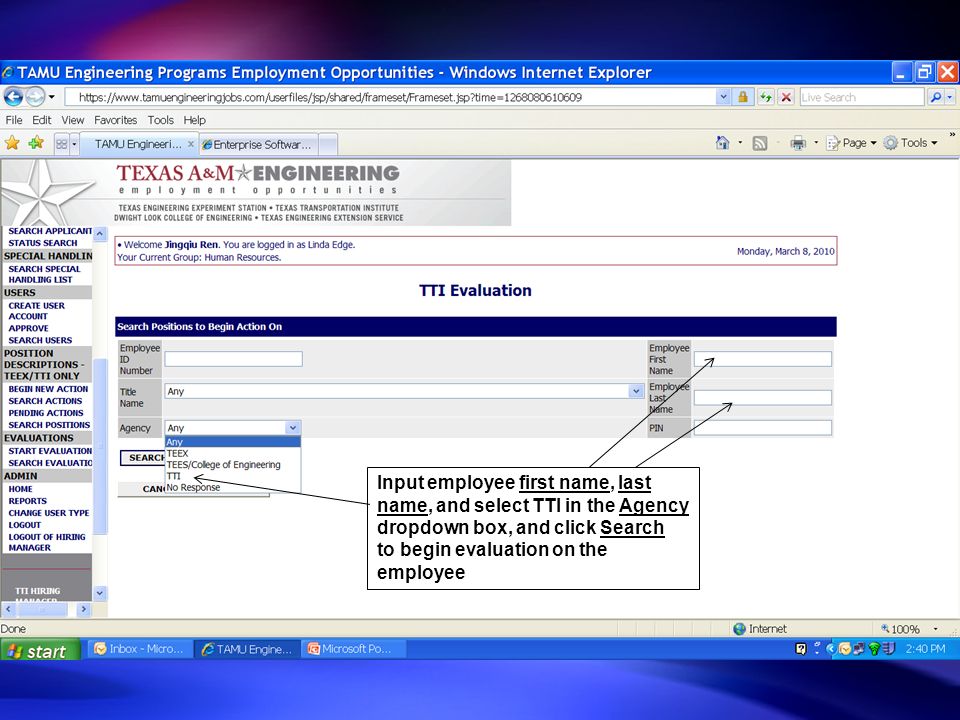Click sidebar horizontal scroll right arrow

[x=84, y=609]
